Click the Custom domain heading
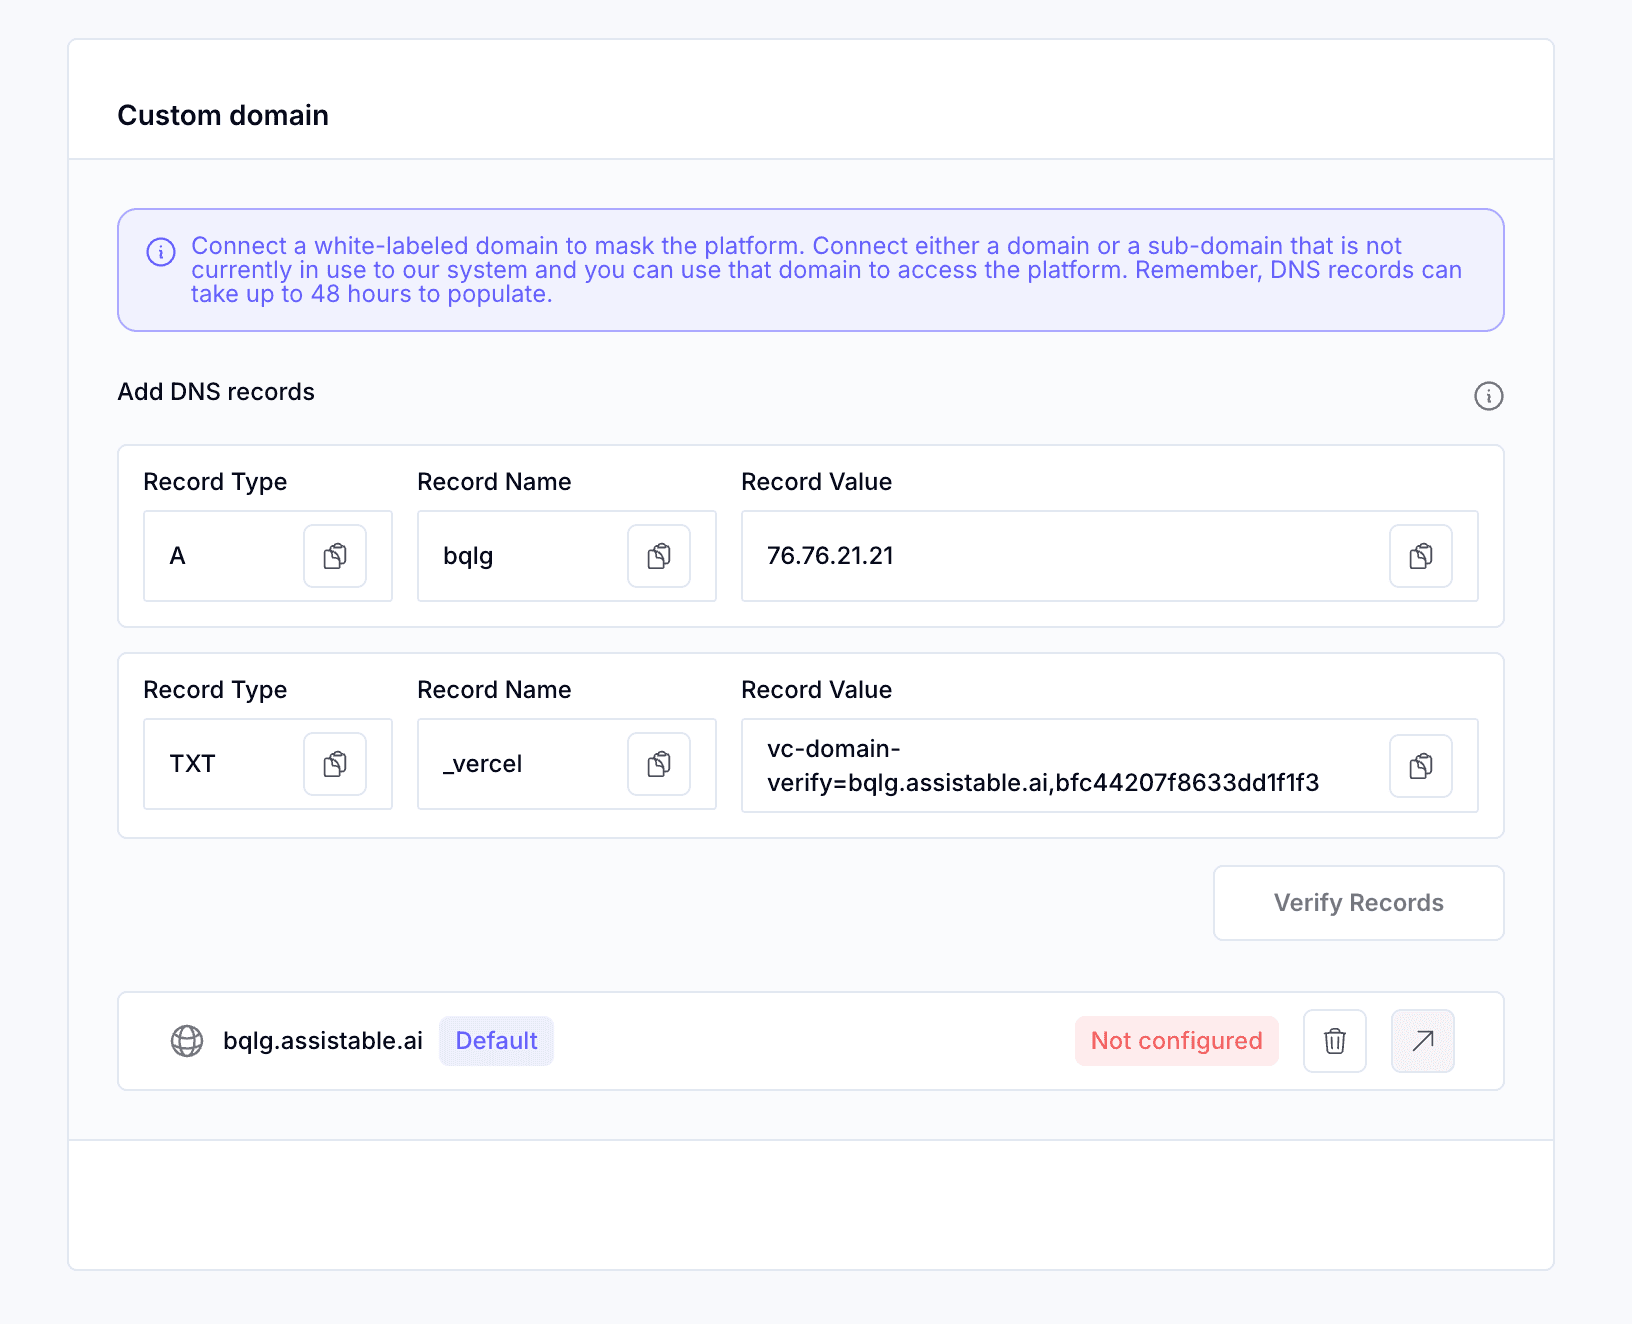This screenshot has width=1632, height=1324. coord(222,115)
